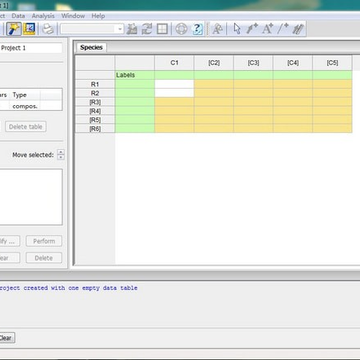Select row header R1
Viewport: 360px width, 360px height.
pos(95,84)
